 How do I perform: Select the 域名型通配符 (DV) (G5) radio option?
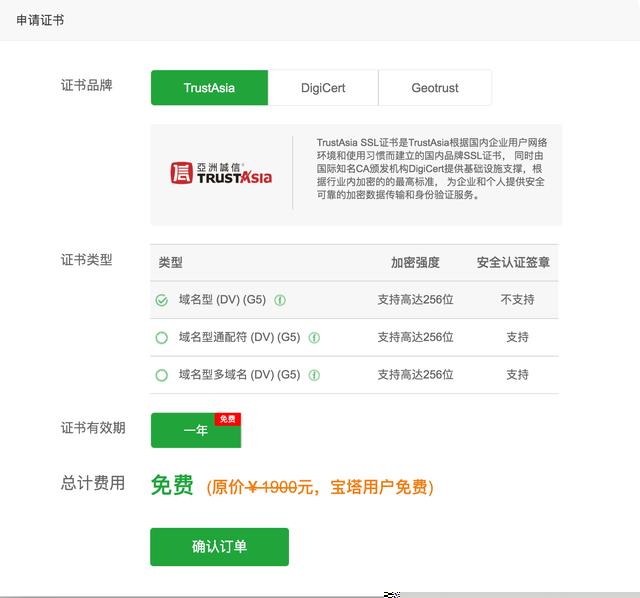click(162, 338)
